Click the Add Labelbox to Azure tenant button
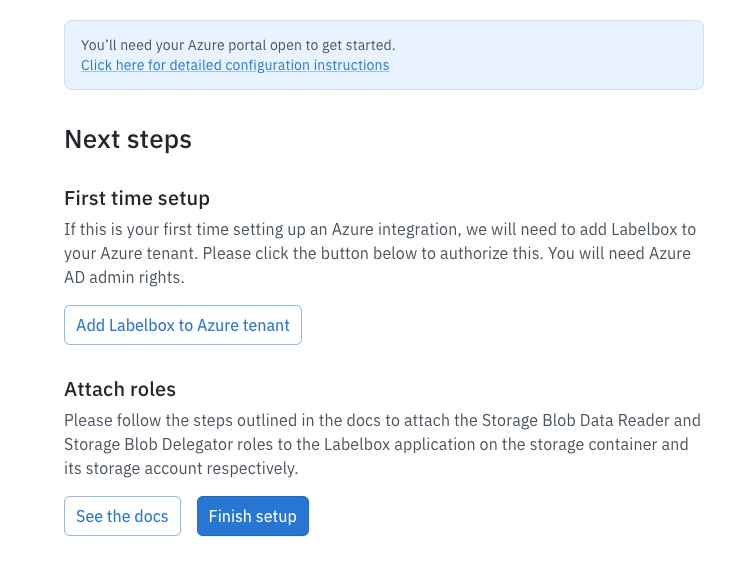The width and height of the screenshot is (748, 587). tap(183, 325)
